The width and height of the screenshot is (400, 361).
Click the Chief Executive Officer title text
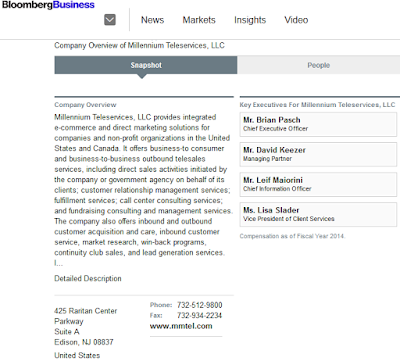point(275,129)
